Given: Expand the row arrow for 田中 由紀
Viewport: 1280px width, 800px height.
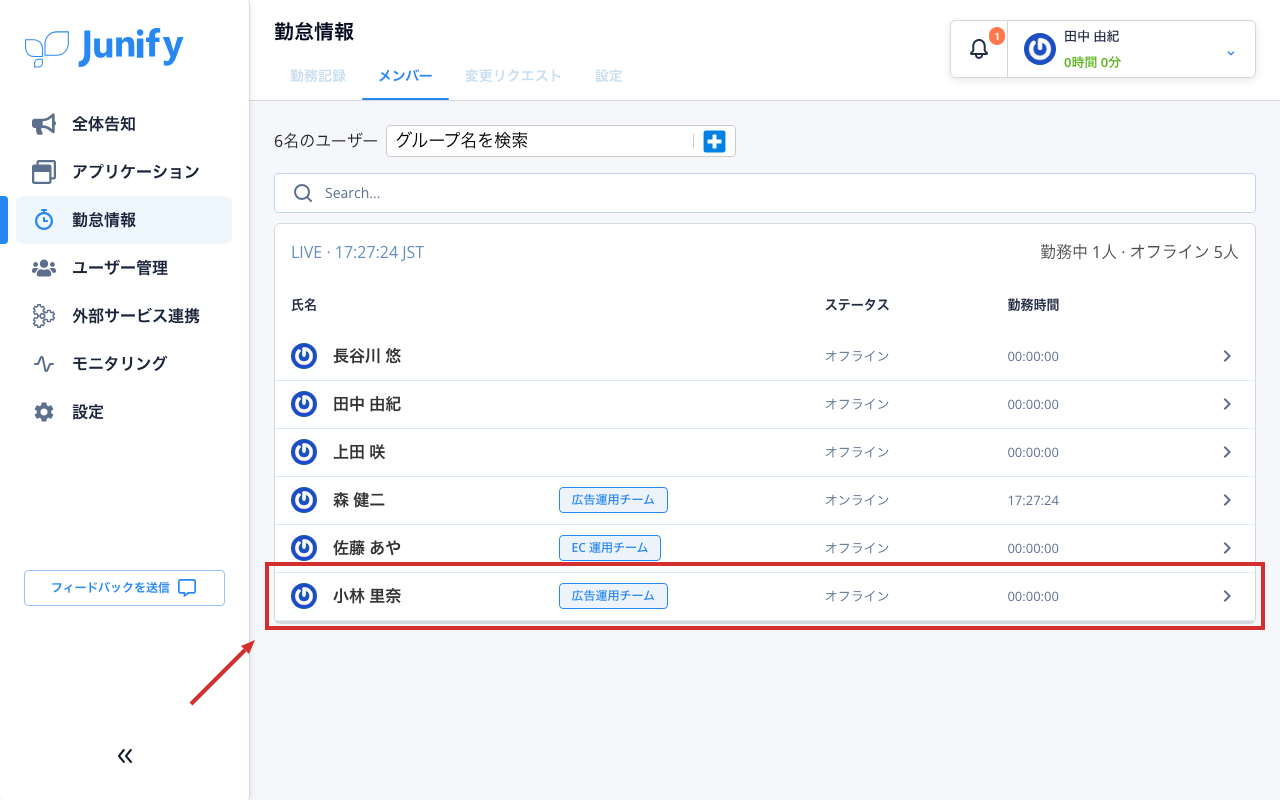Looking at the screenshot, I should click(x=1227, y=404).
